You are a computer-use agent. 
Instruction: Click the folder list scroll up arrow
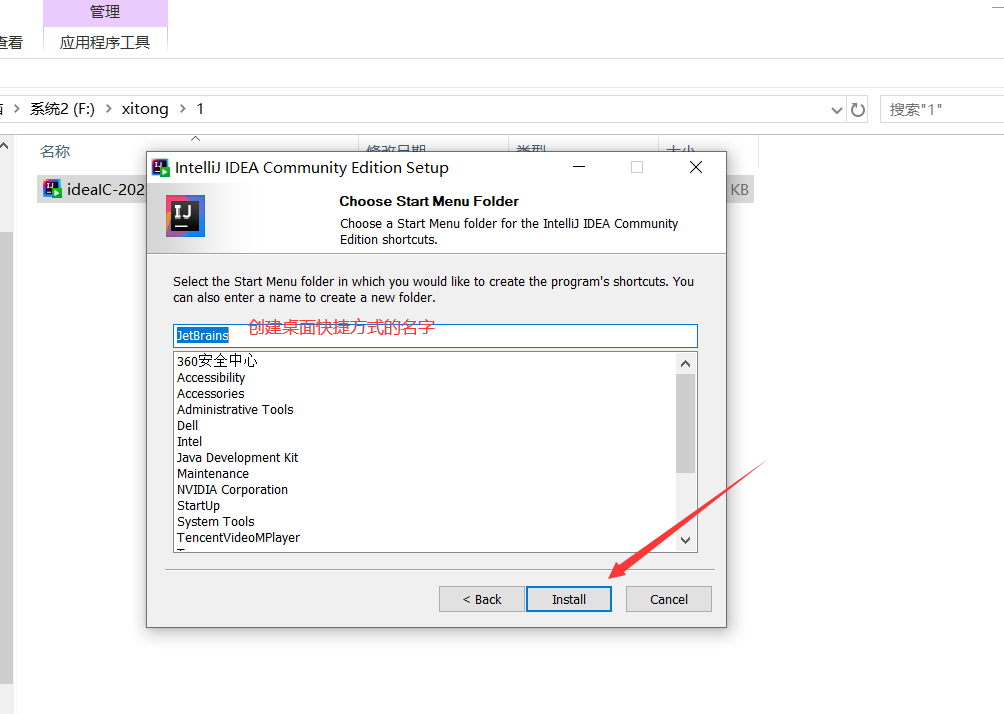[685, 364]
